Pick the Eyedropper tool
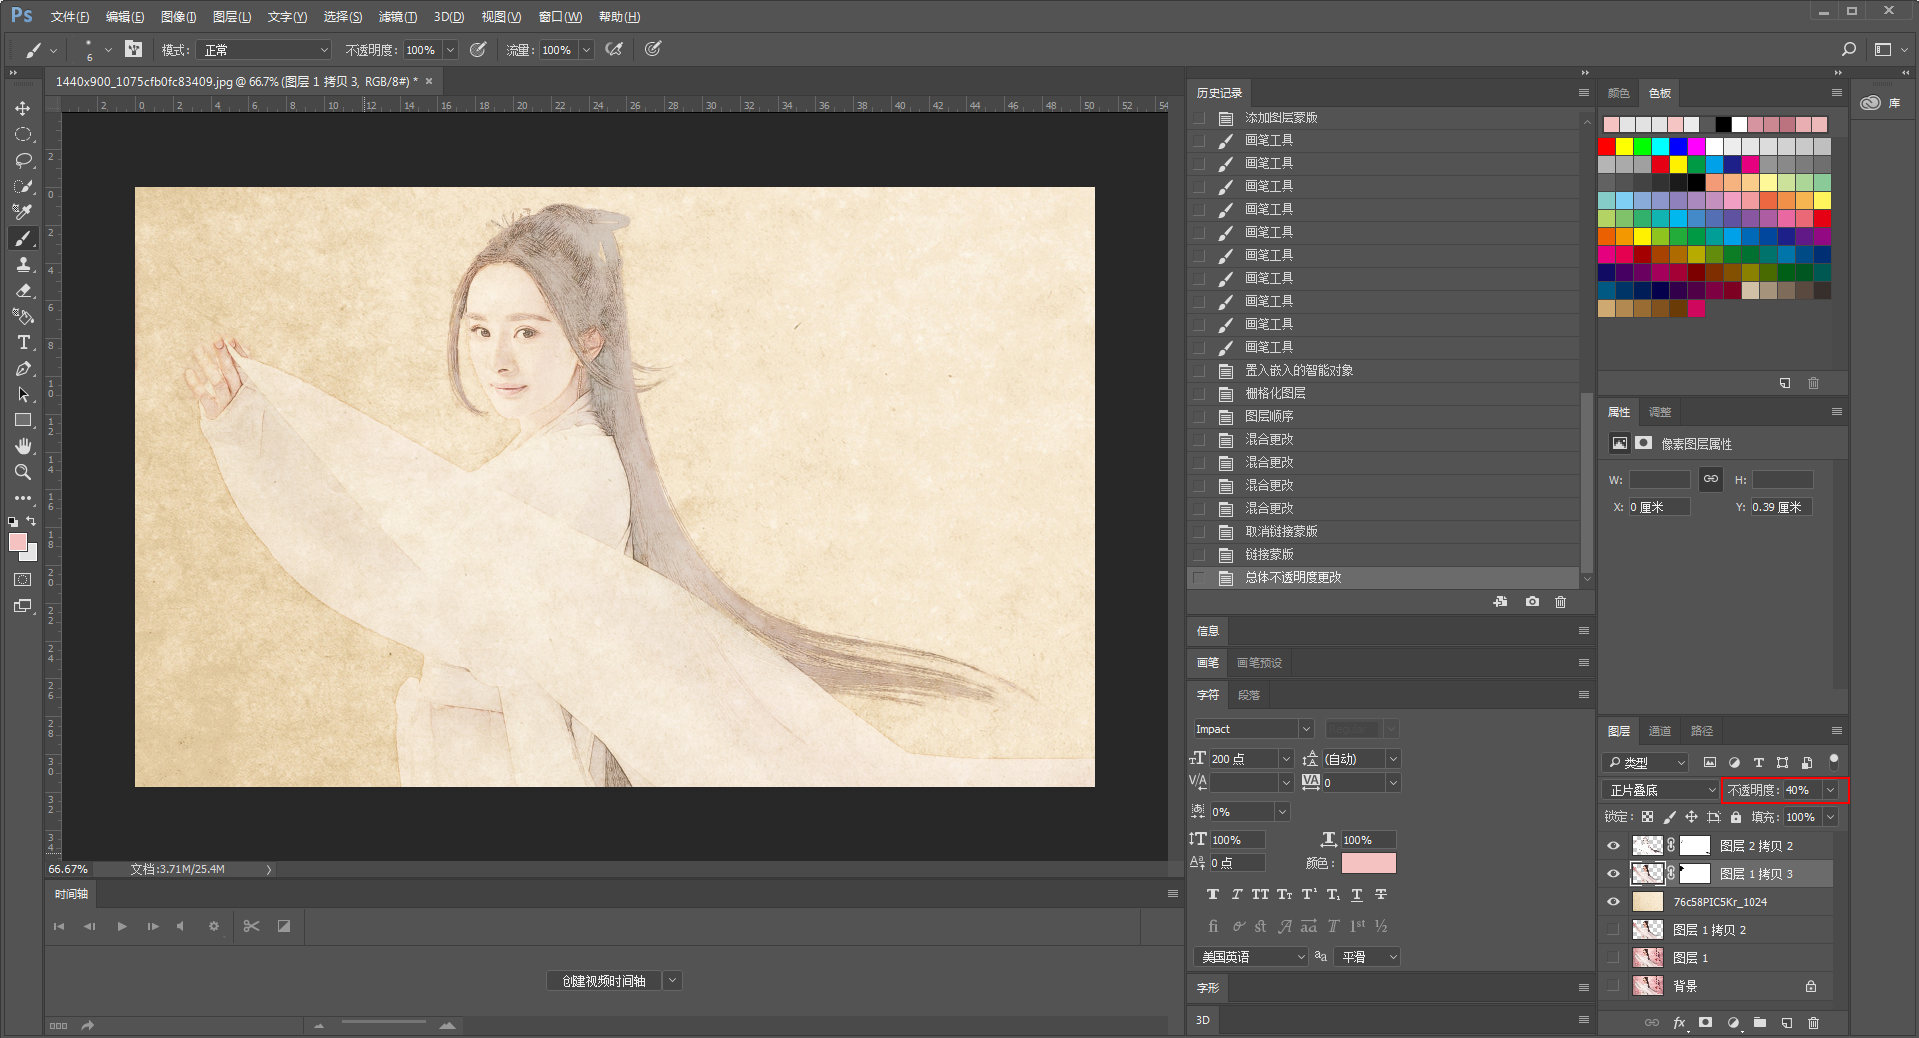 pyautogui.click(x=23, y=212)
